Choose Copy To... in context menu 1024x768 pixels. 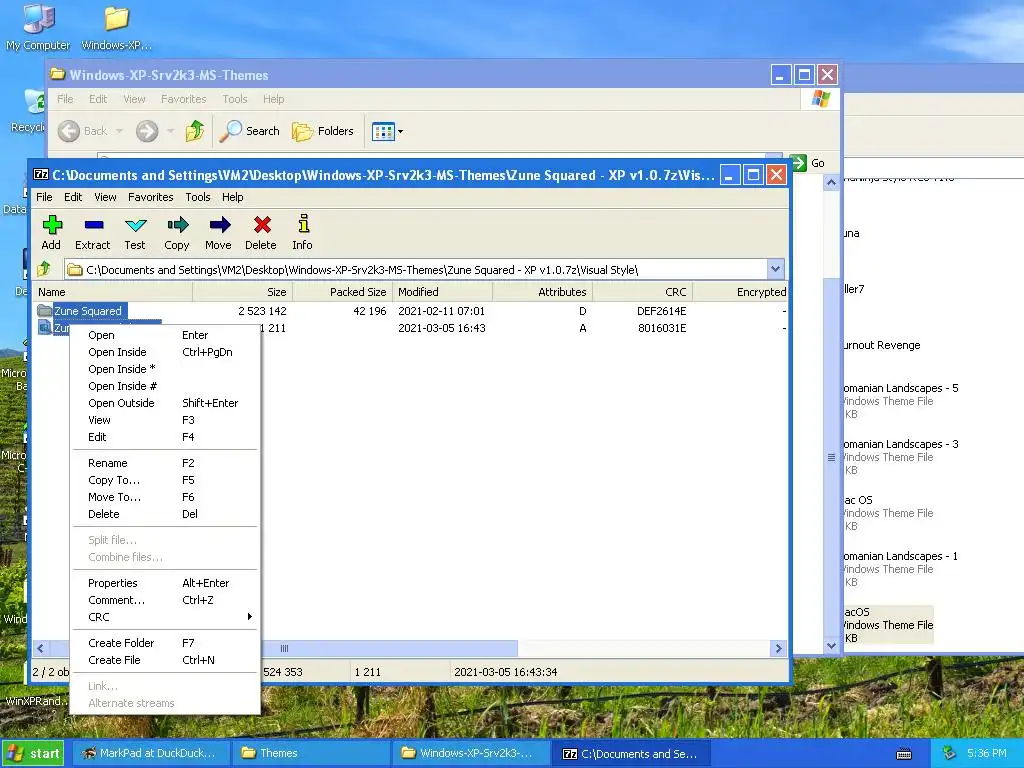(165, 480)
